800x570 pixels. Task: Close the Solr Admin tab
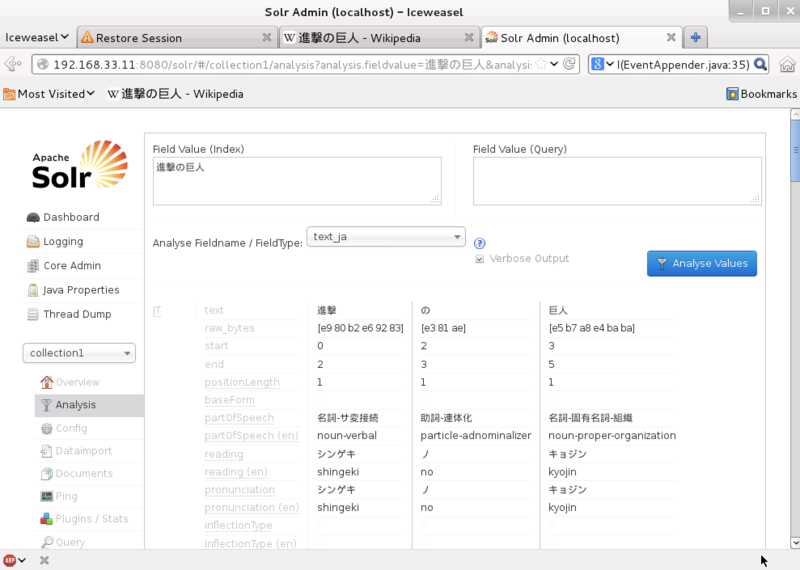671,37
